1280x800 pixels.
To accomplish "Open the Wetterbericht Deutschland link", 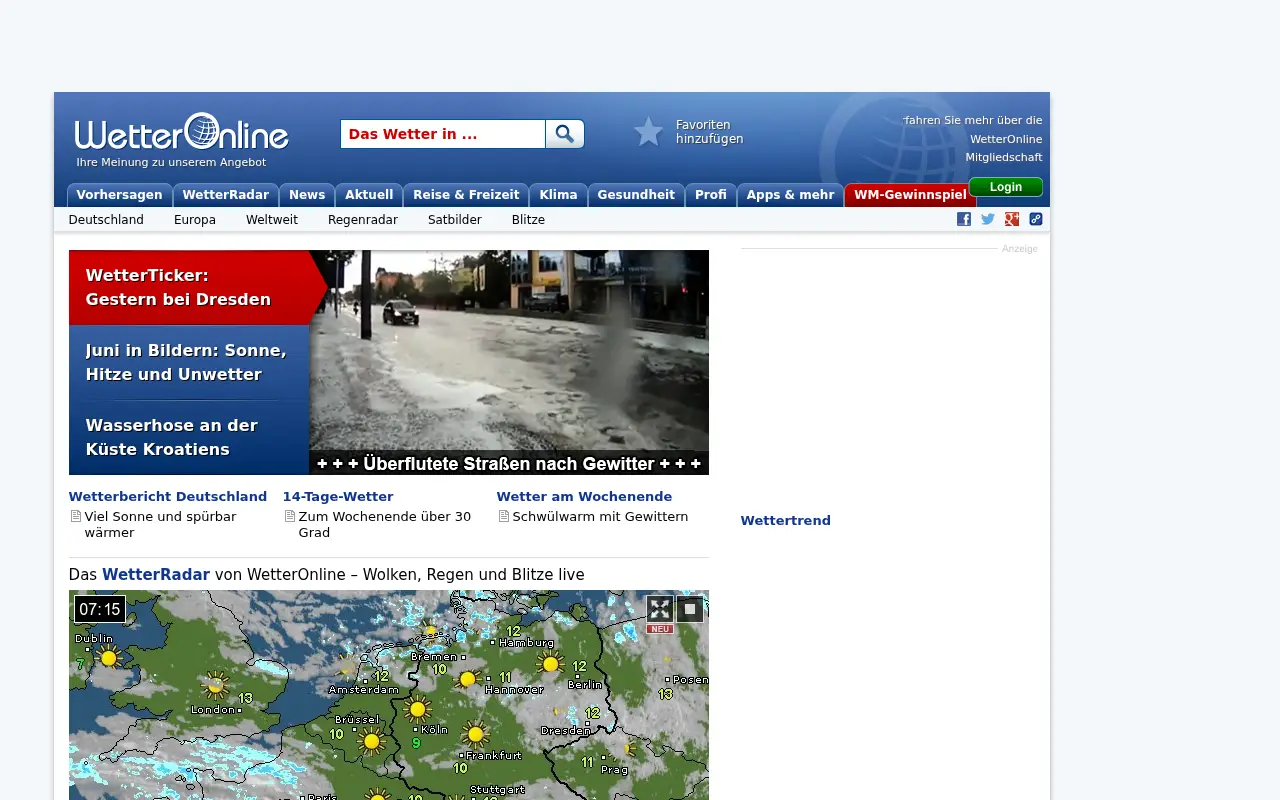I will (x=168, y=497).
